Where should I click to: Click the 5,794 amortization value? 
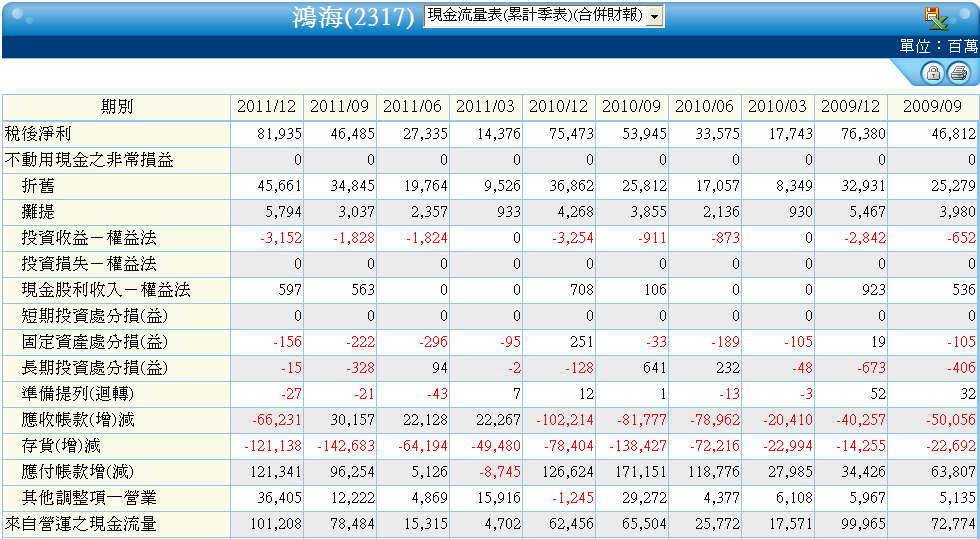284,212
